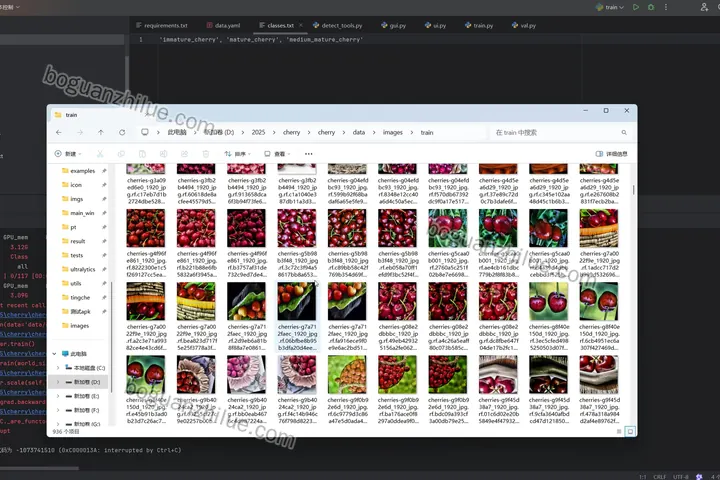Click the add-user collaboration icon in PyCharm
This screenshot has height=480, width=720.
coord(704,7)
